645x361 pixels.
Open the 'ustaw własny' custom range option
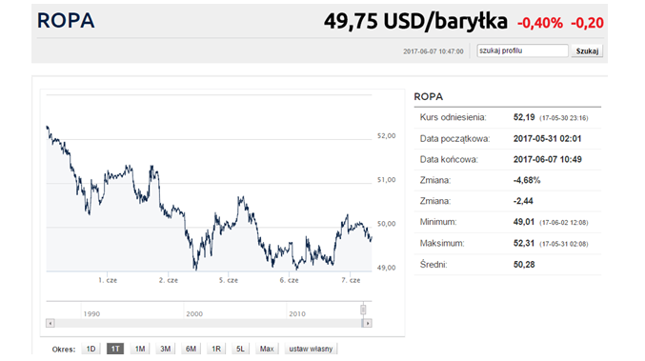pyautogui.click(x=311, y=349)
